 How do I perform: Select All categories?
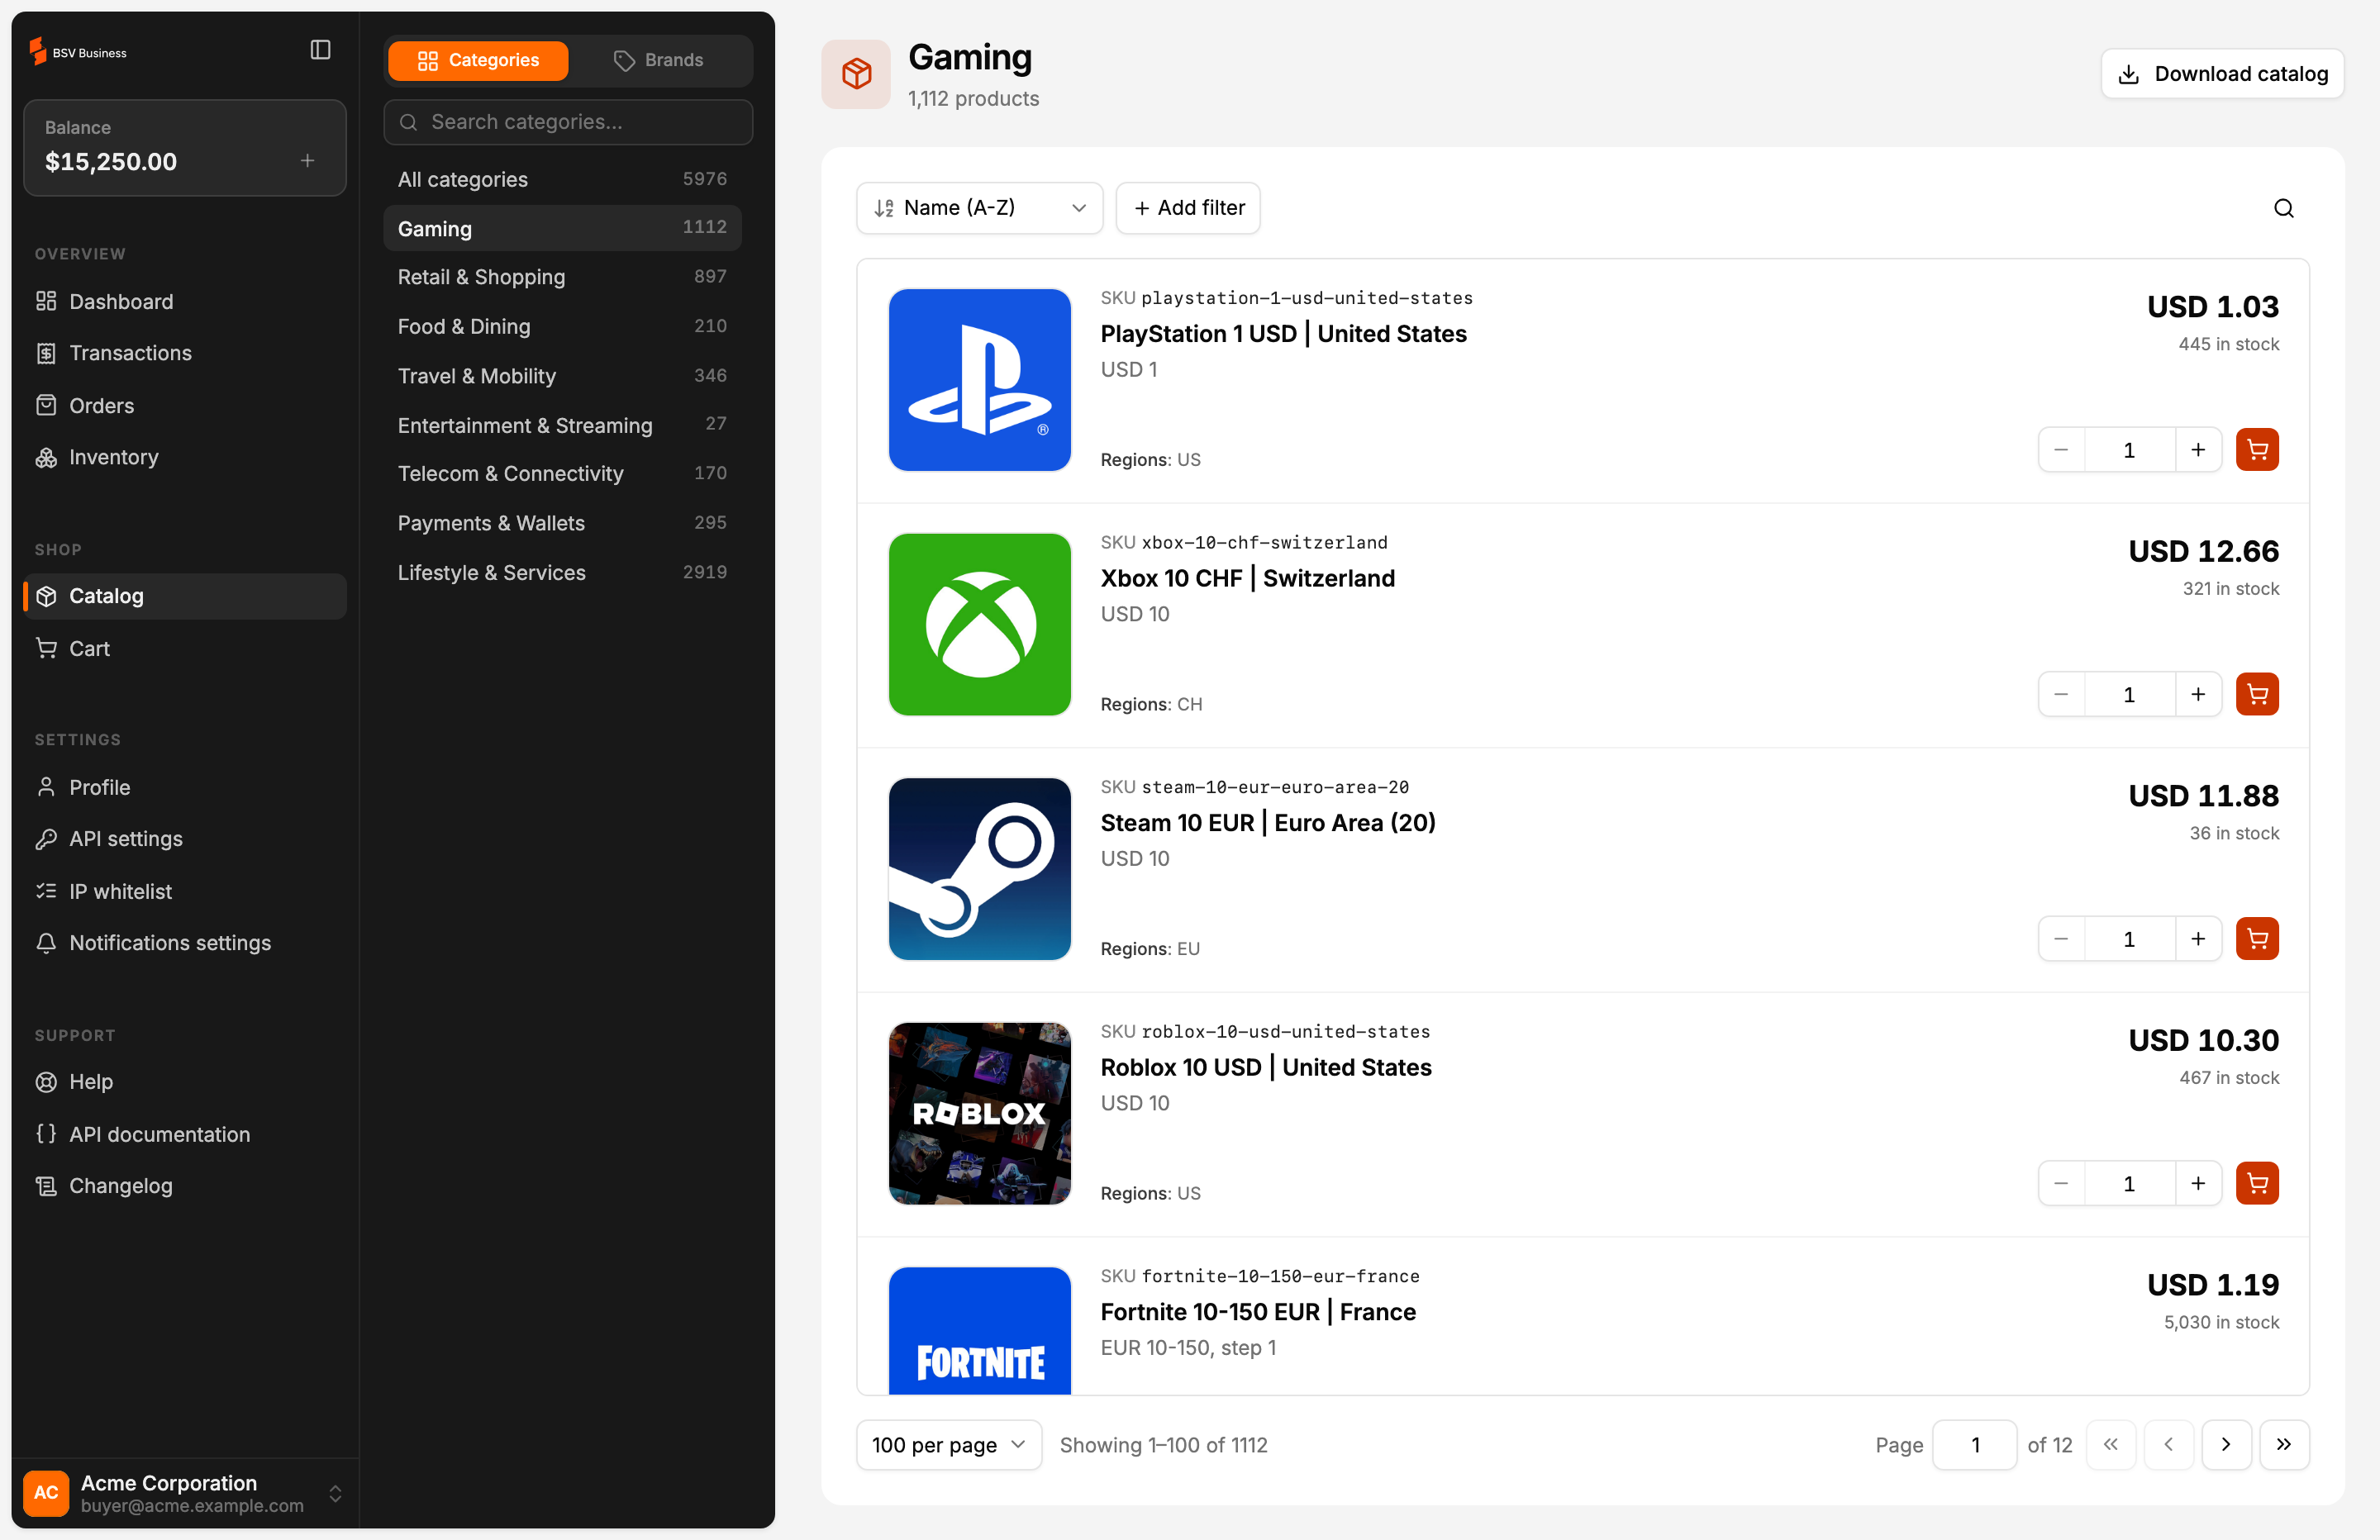coord(562,179)
